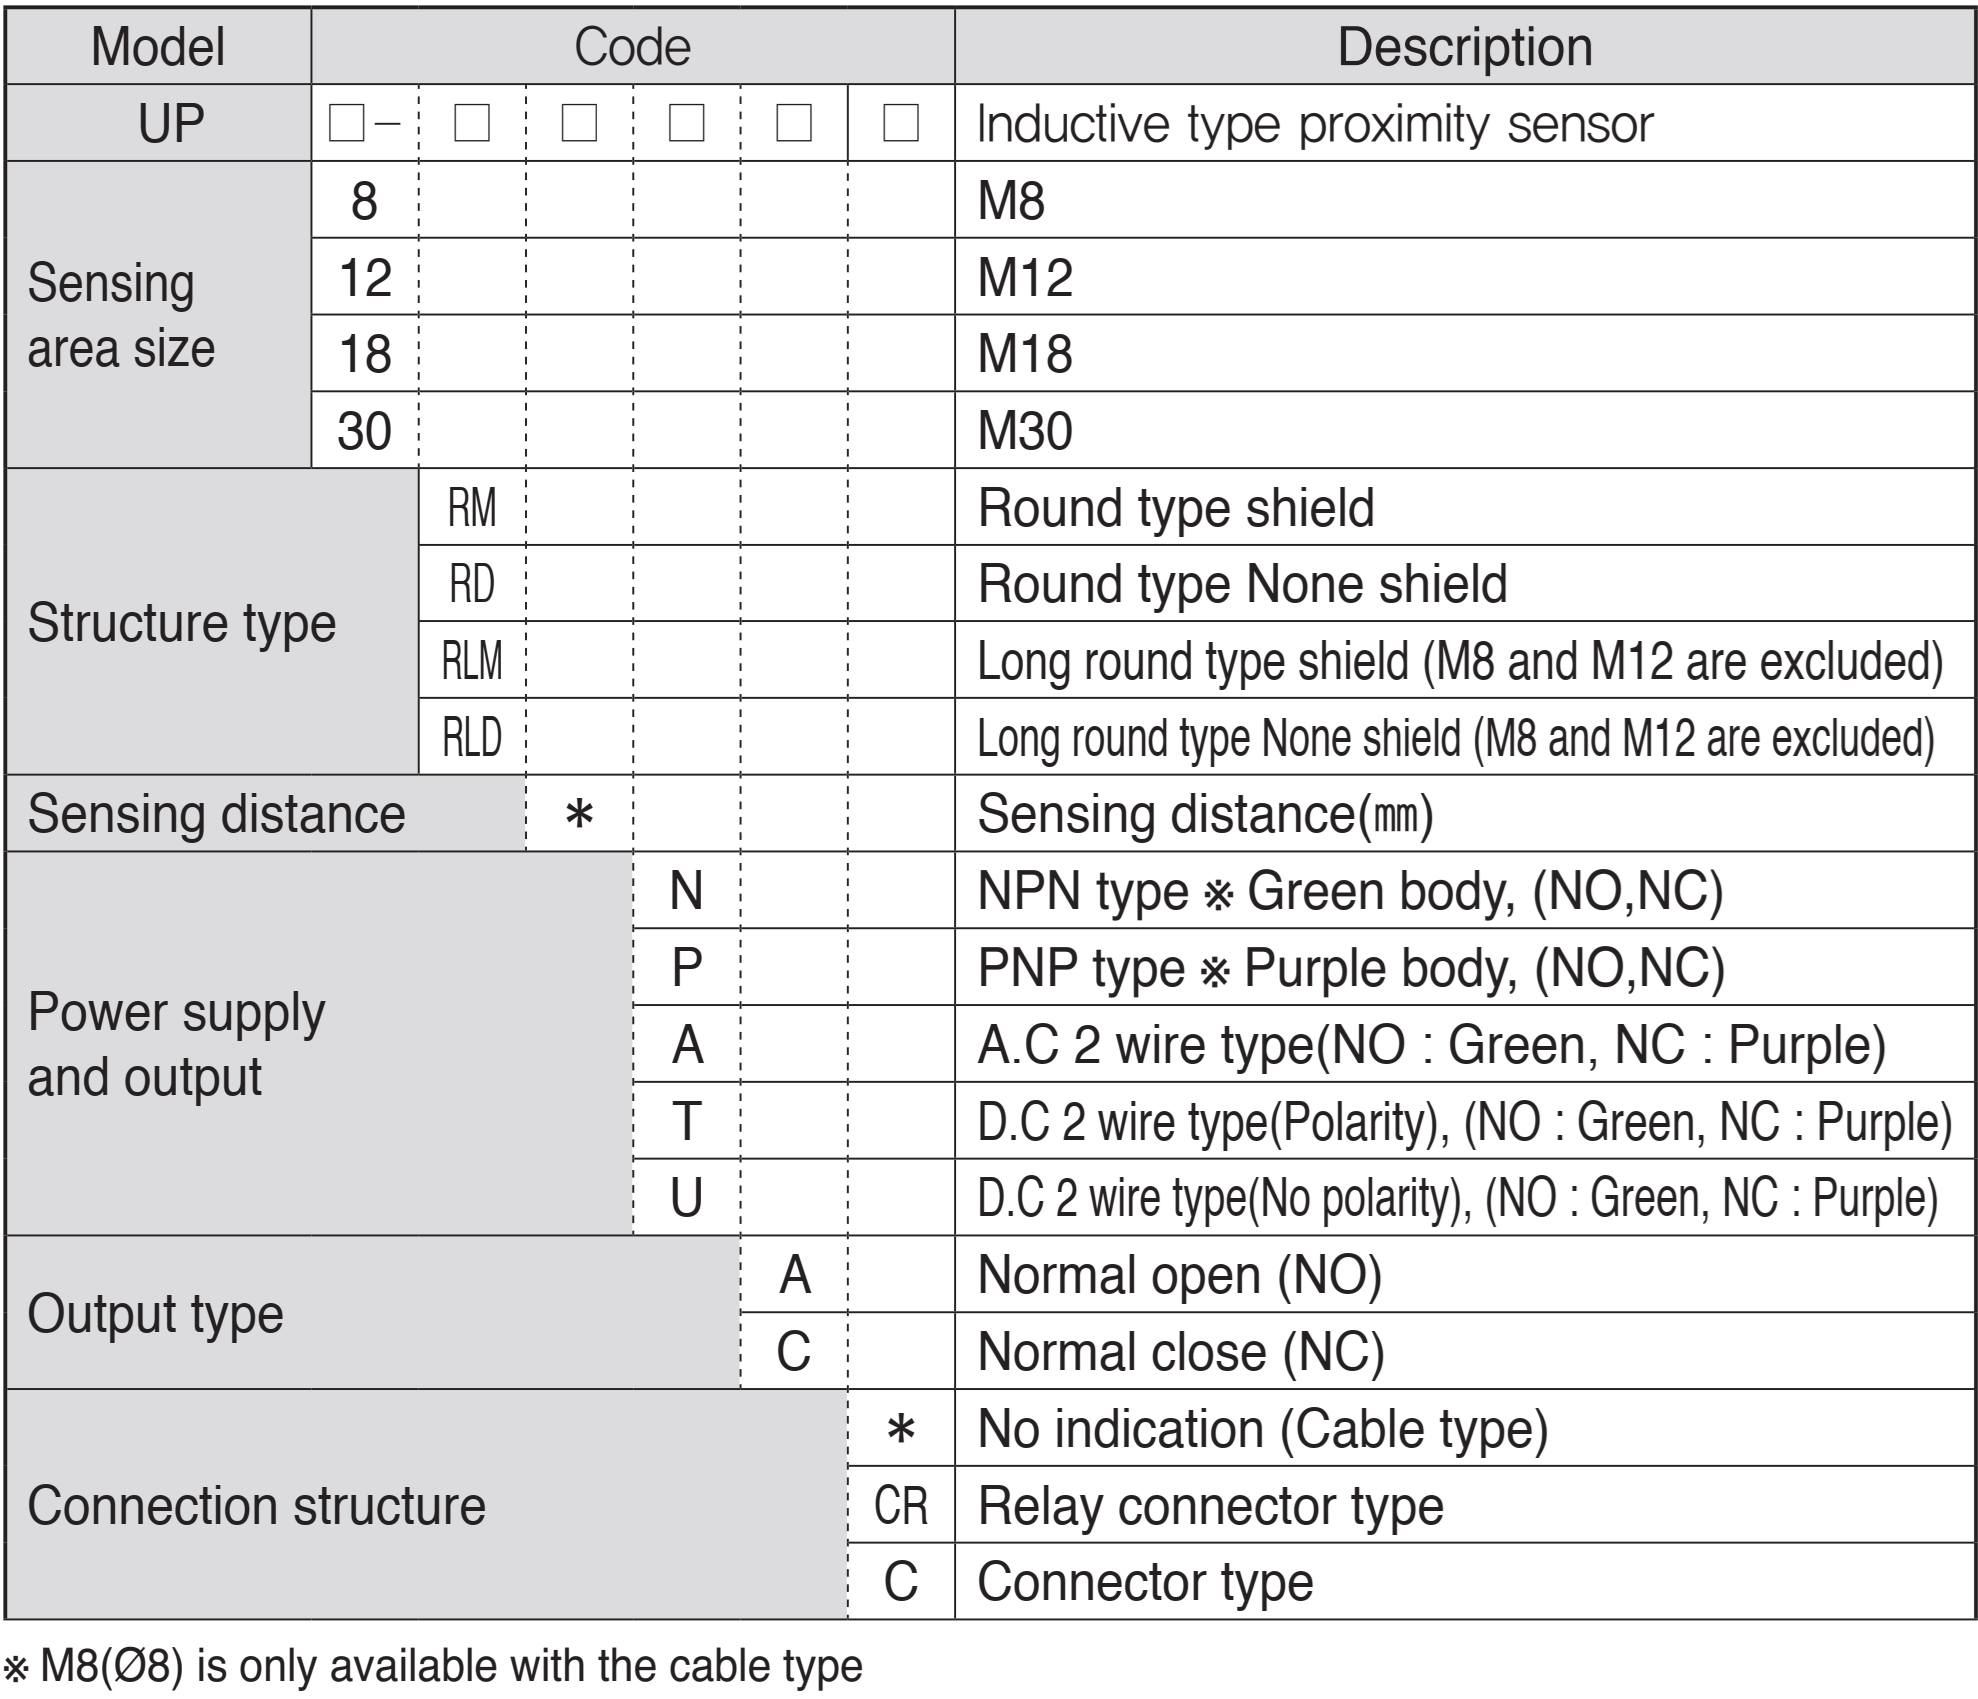This screenshot has width=1978, height=1699.
Task: Click the "Round type None shield" description
Action: coord(1242,584)
